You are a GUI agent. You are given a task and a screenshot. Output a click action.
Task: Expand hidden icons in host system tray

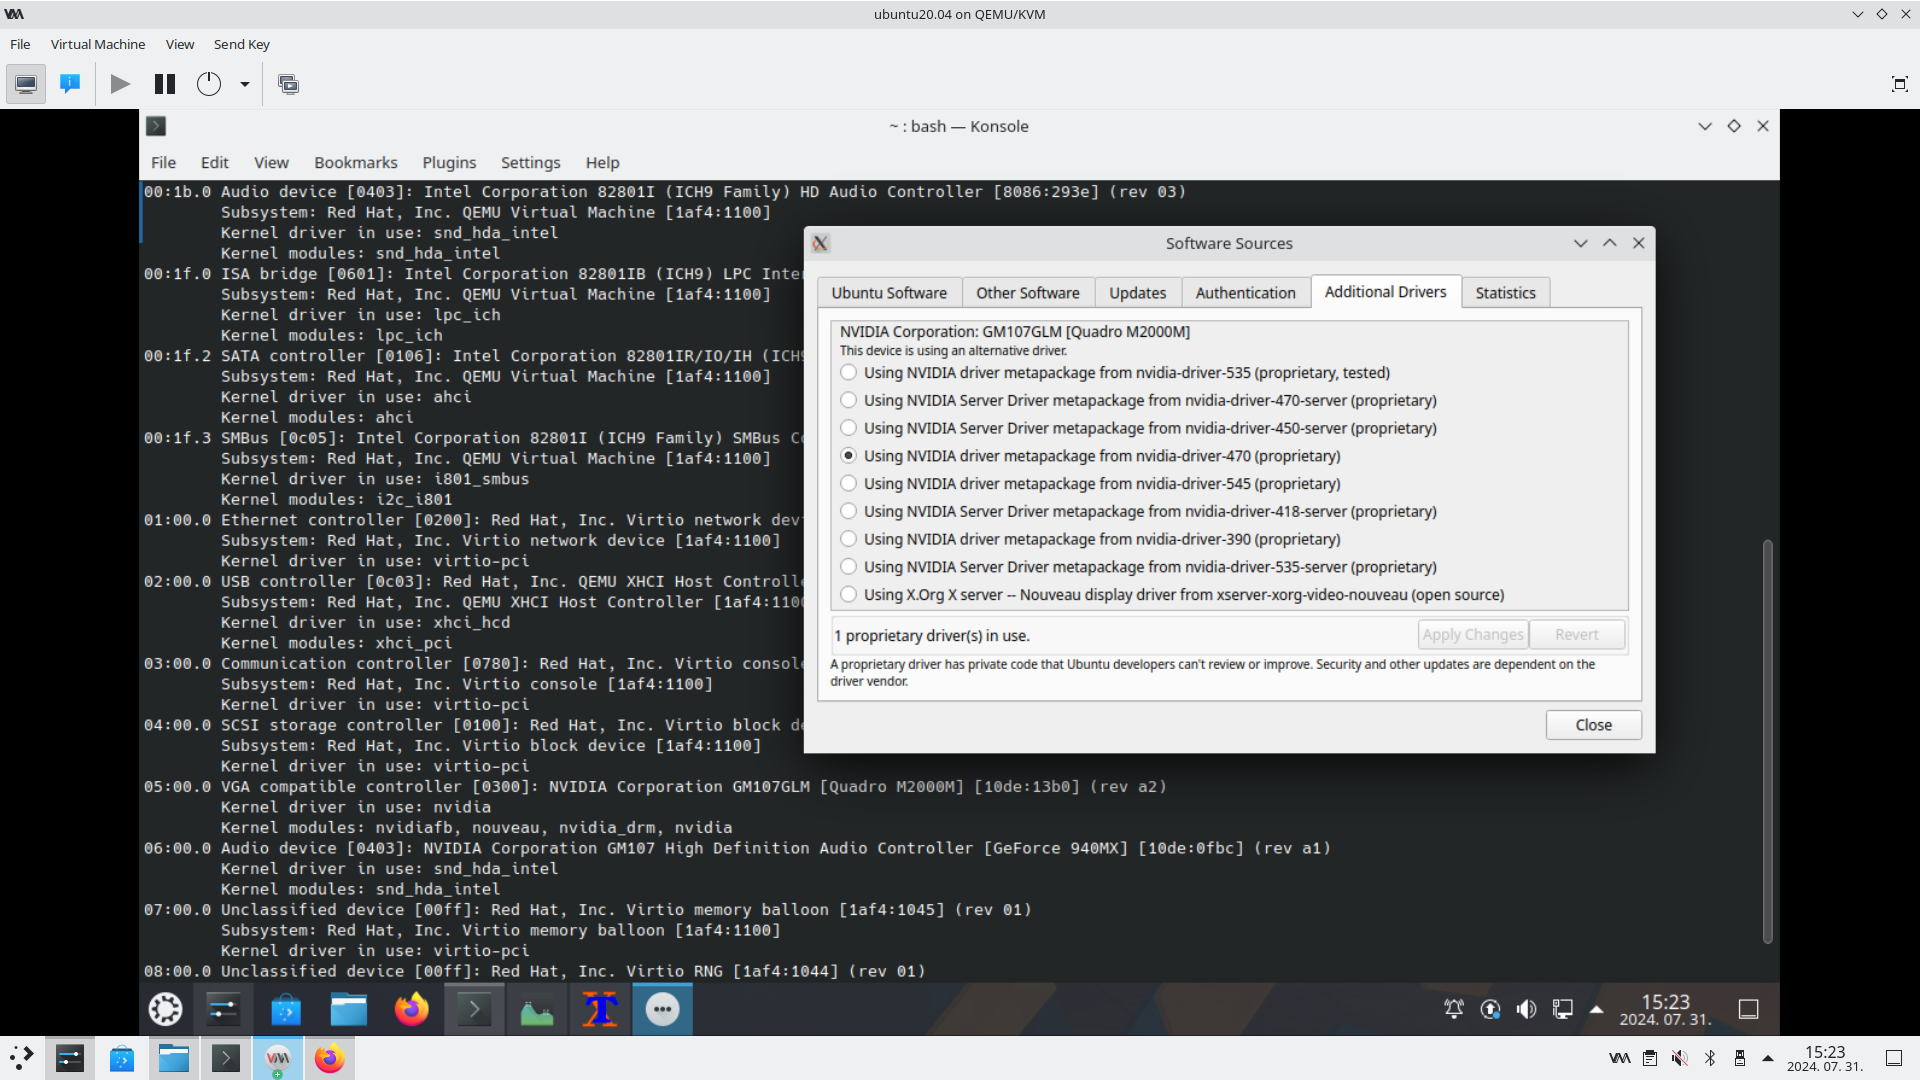click(x=1768, y=1058)
